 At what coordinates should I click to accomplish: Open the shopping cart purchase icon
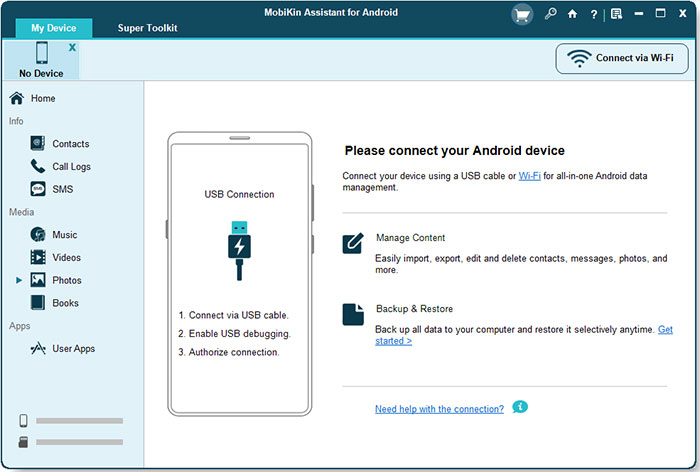522,15
